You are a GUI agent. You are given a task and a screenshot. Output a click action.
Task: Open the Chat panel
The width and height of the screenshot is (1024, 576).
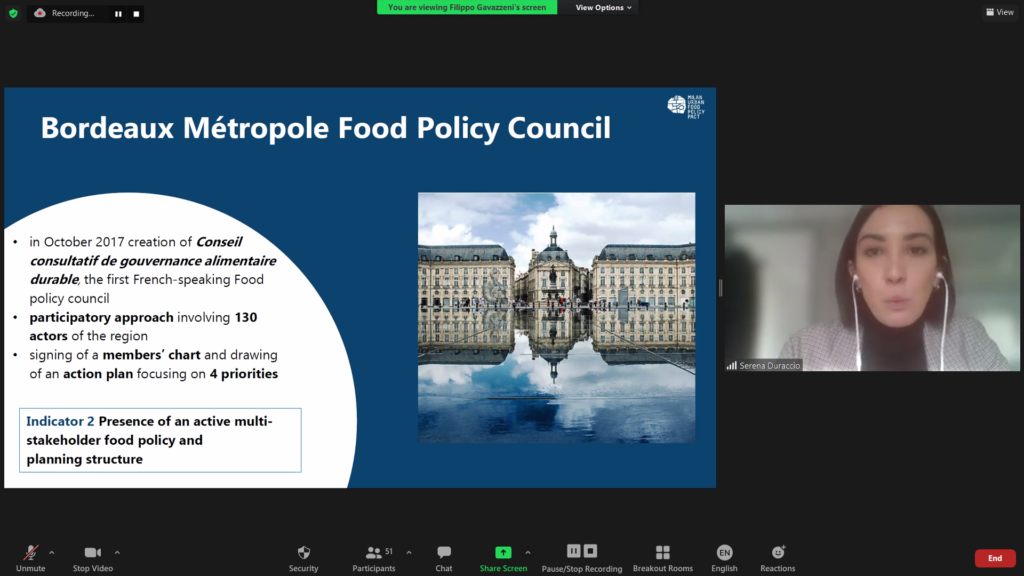click(x=444, y=557)
